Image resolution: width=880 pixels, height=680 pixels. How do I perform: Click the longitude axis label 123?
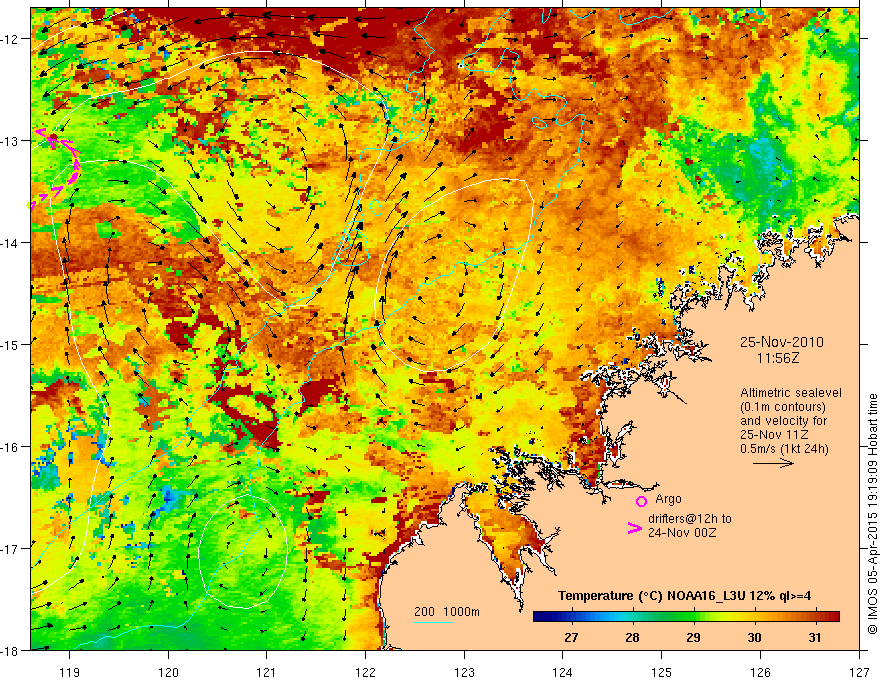464,672
